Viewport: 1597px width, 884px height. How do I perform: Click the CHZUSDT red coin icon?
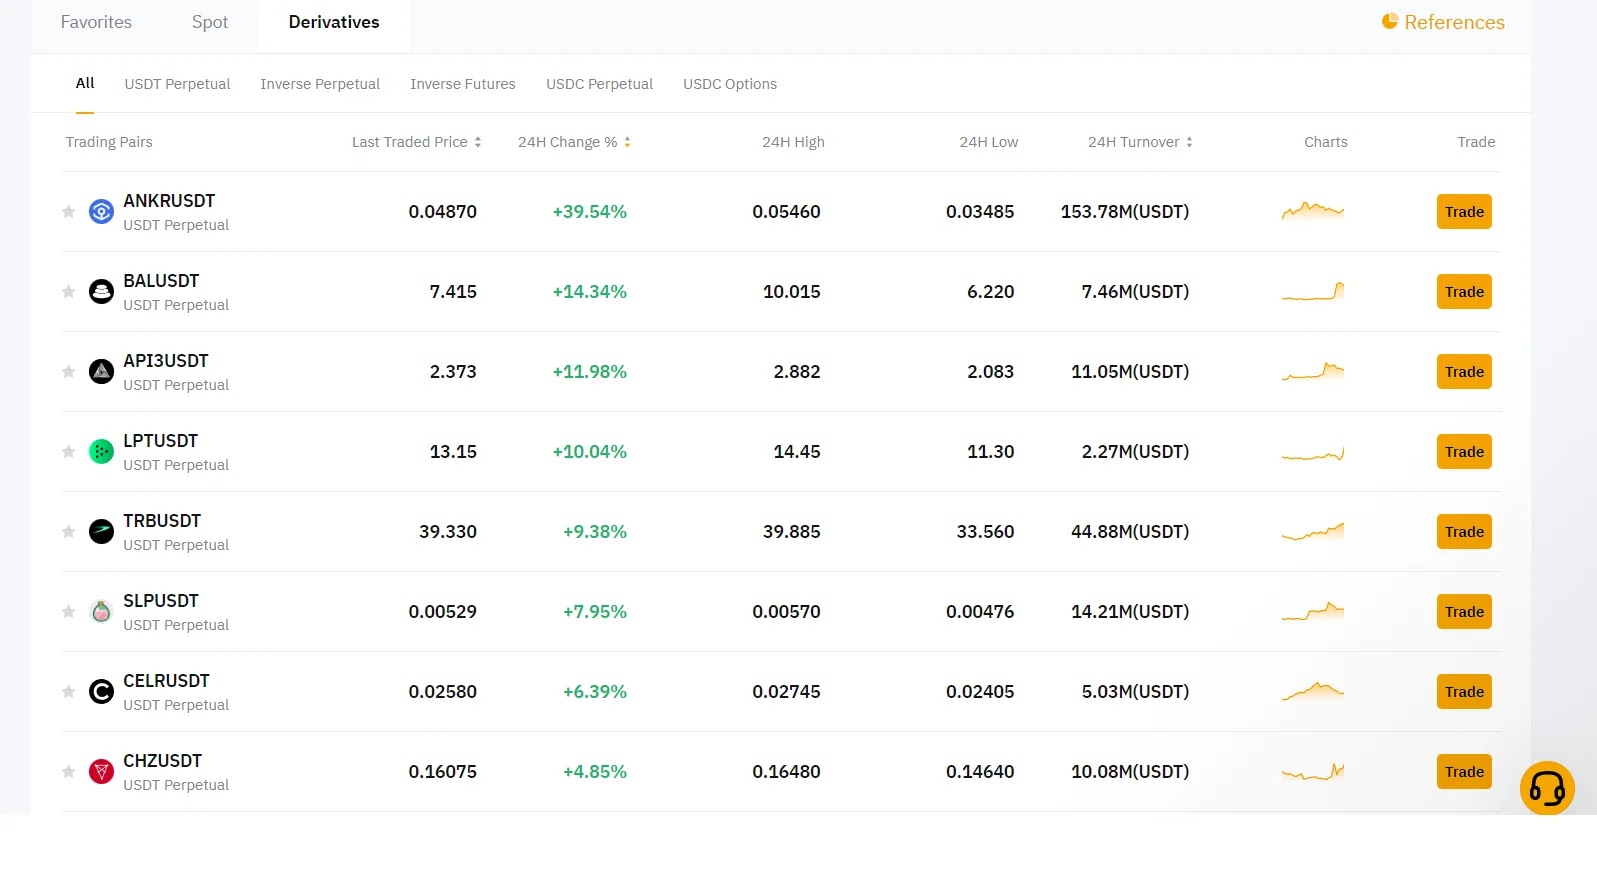coord(101,772)
